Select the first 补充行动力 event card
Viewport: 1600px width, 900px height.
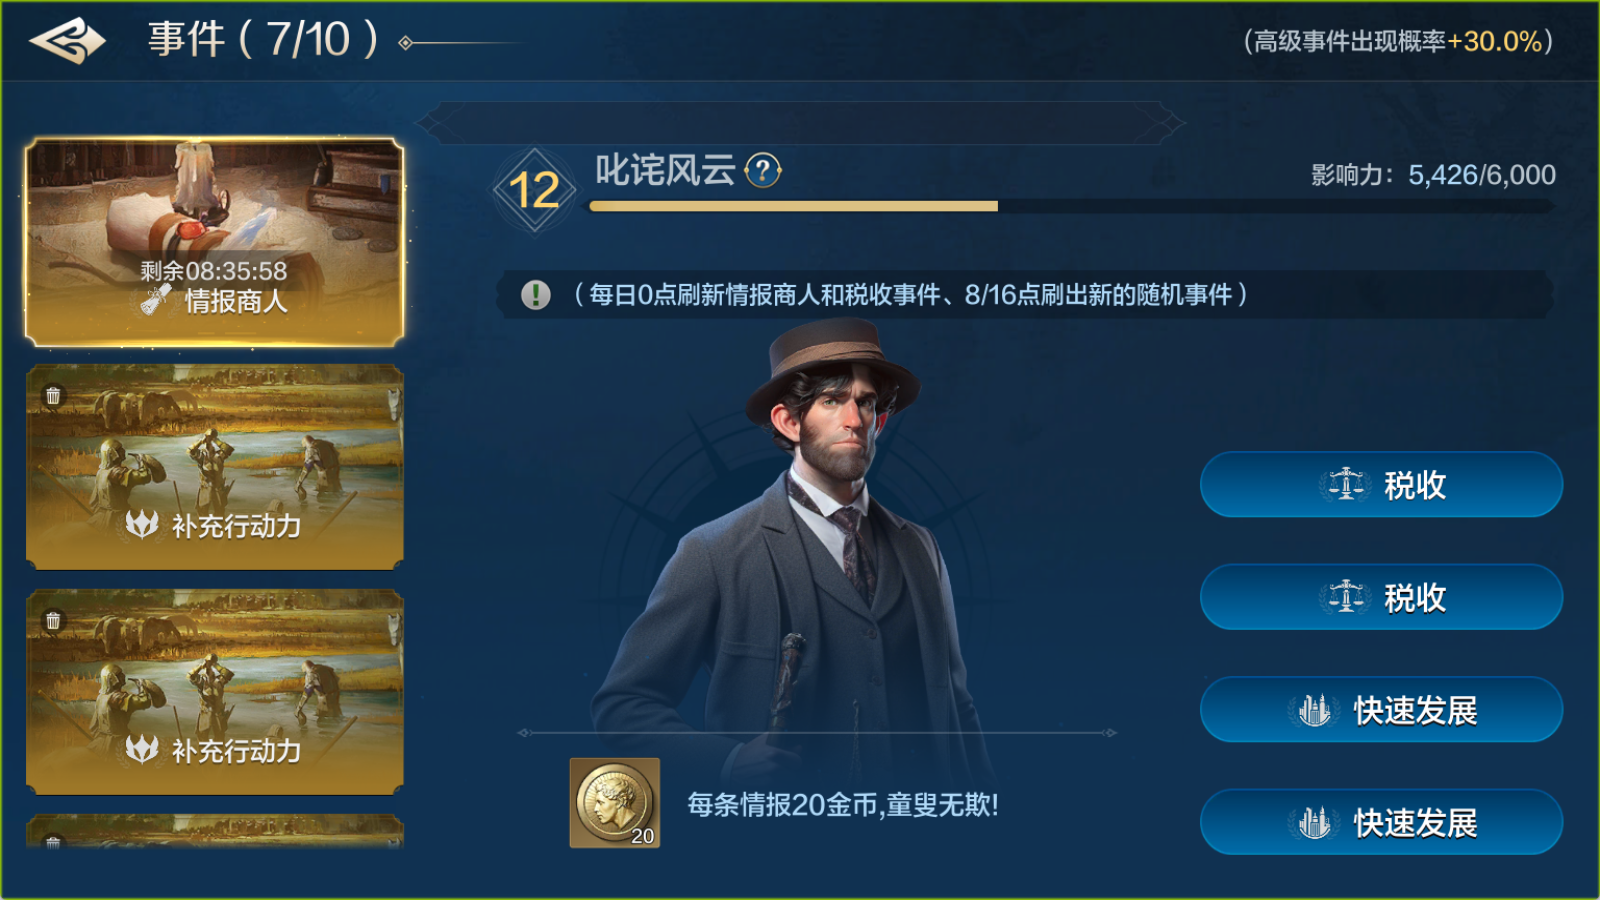tap(214, 467)
